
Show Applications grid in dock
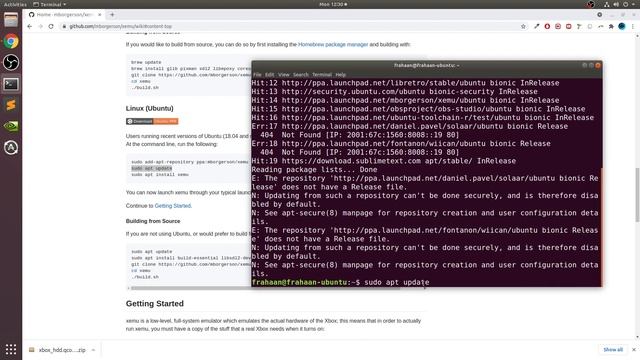point(11,349)
